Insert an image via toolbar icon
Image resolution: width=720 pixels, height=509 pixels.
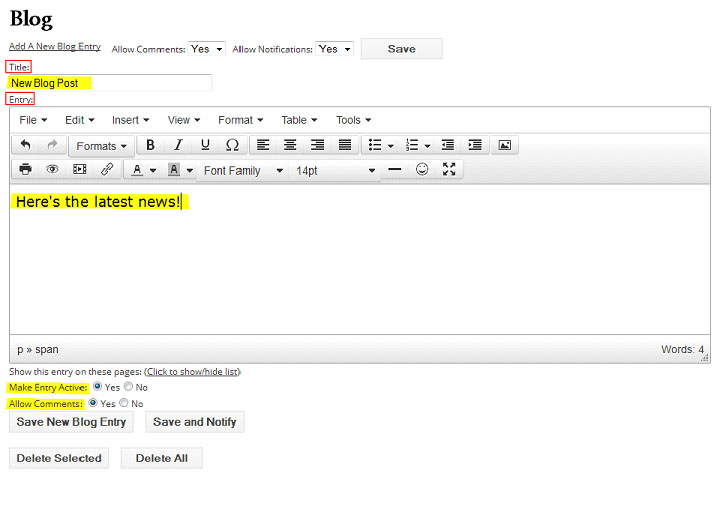505,145
